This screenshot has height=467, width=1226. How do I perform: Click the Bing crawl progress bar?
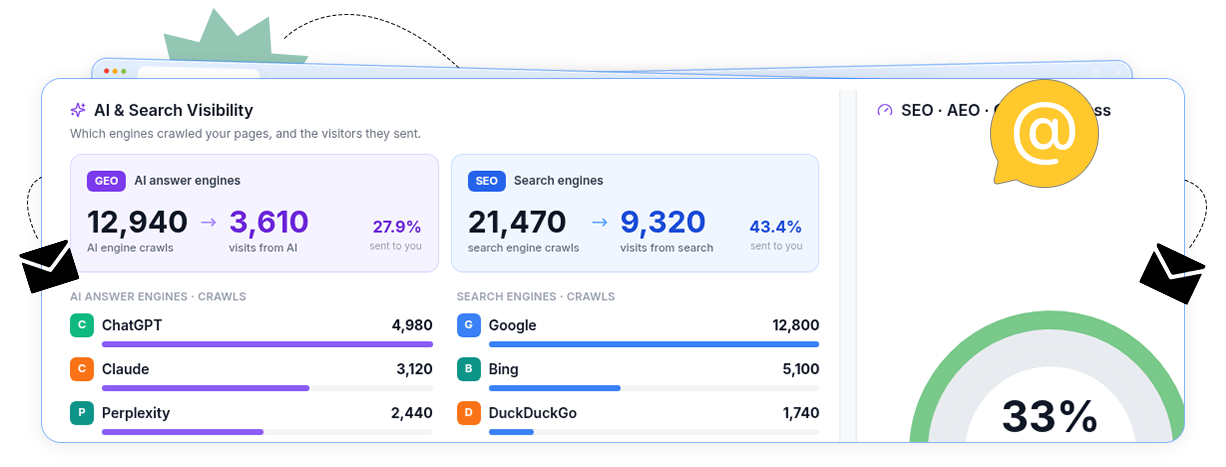coord(654,388)
